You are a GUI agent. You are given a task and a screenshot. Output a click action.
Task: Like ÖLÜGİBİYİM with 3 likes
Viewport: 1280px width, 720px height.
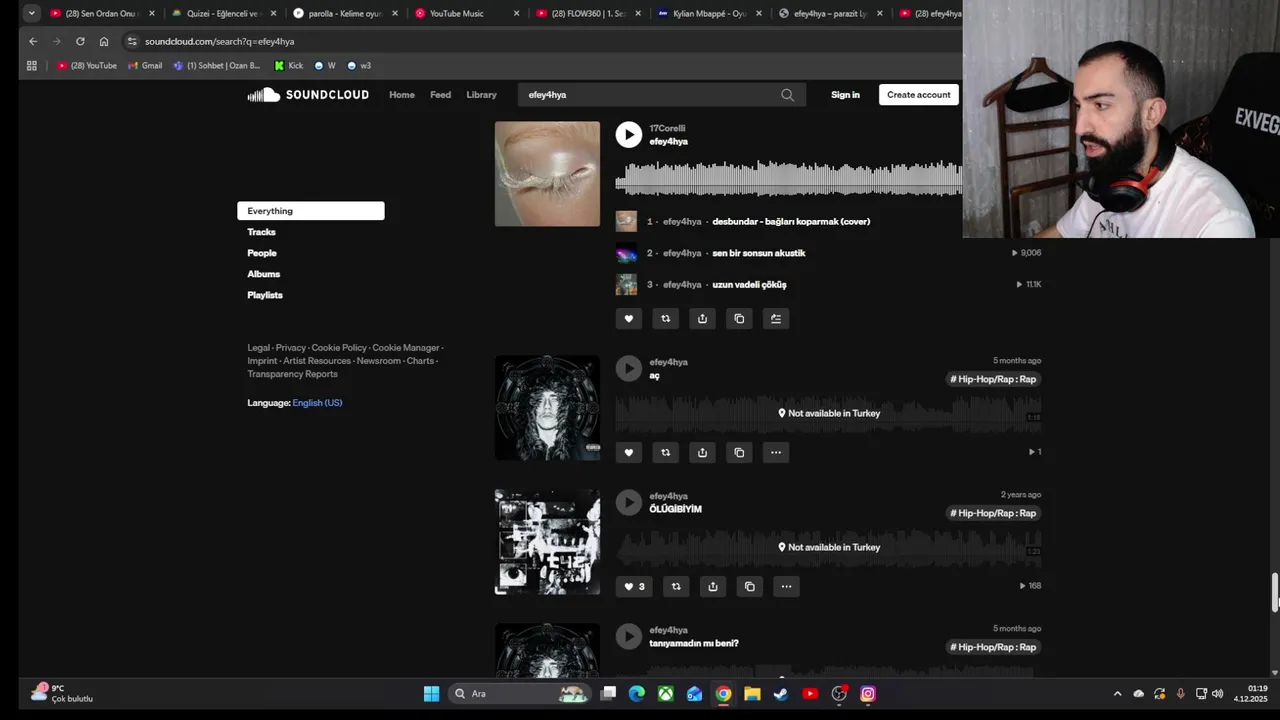coord(634,587)
